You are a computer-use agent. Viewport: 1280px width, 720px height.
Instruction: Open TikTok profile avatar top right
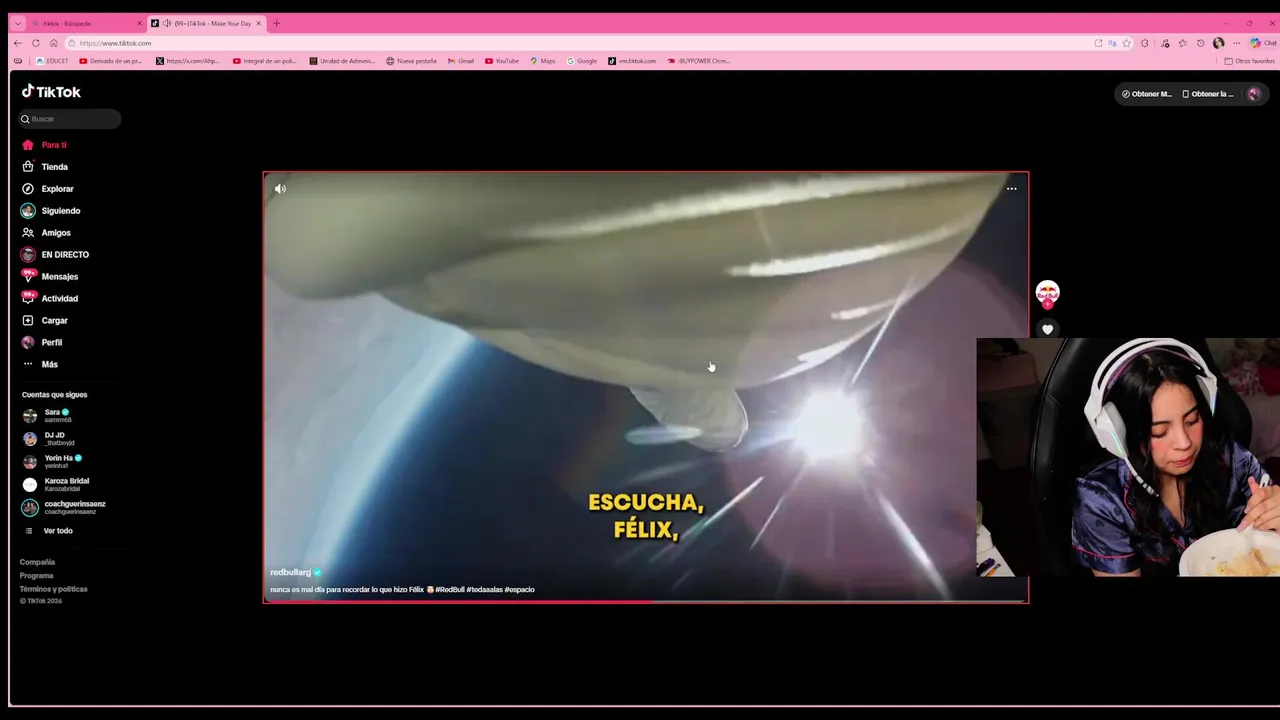1254,94
